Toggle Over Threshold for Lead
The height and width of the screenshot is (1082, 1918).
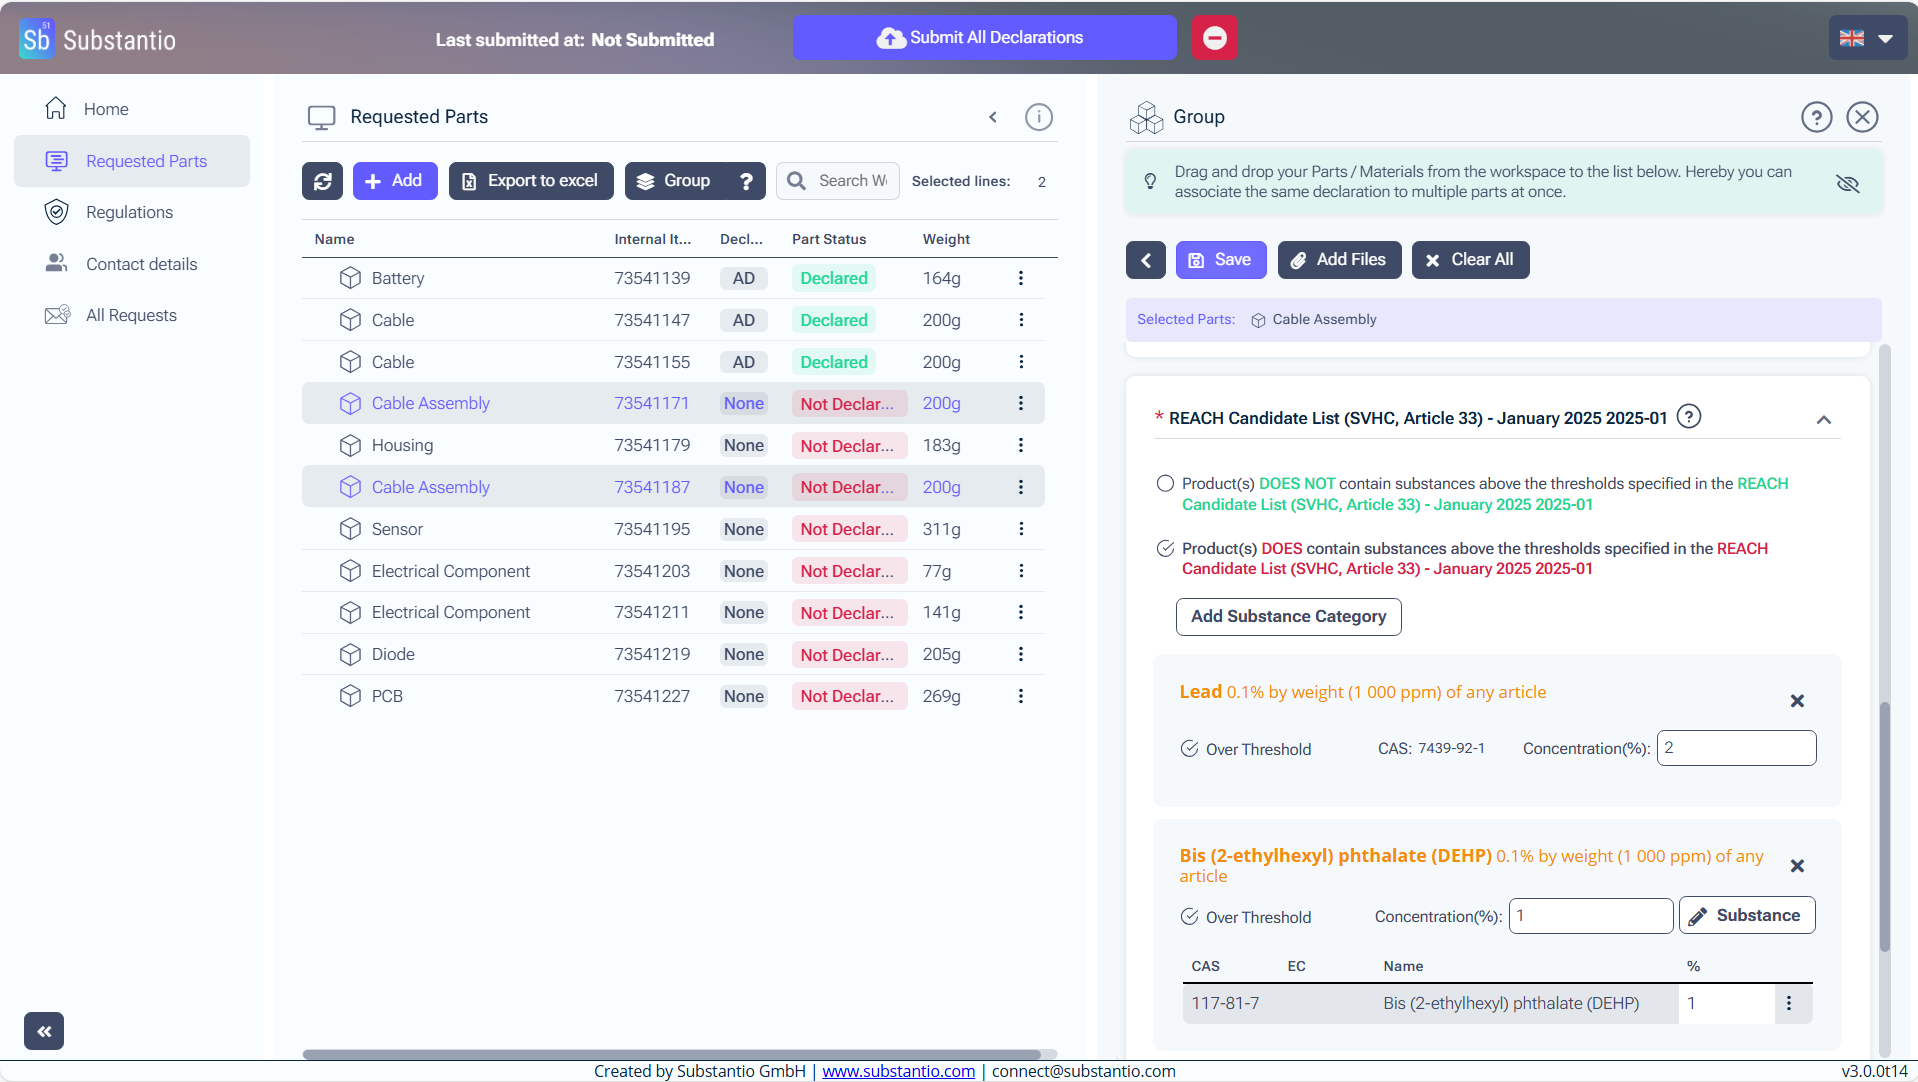click(1189, 749)
